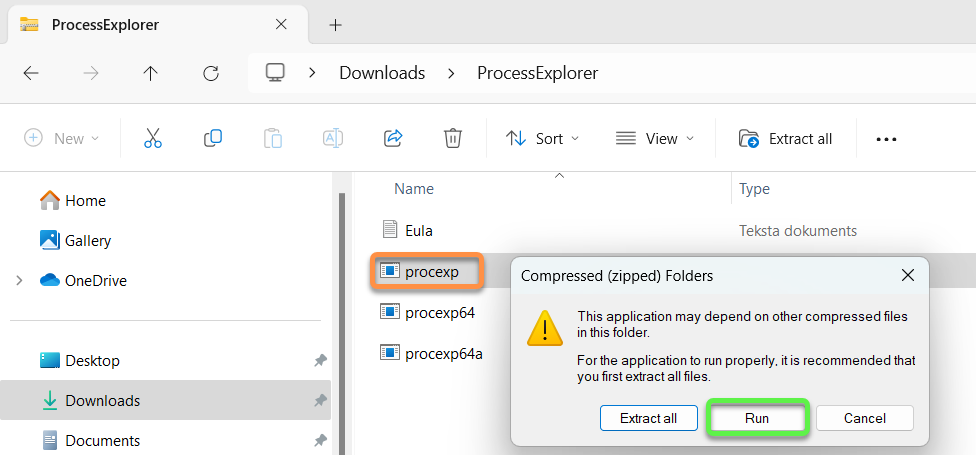
Task: Open Documents in navigation pane
Action: coord(103,441)
